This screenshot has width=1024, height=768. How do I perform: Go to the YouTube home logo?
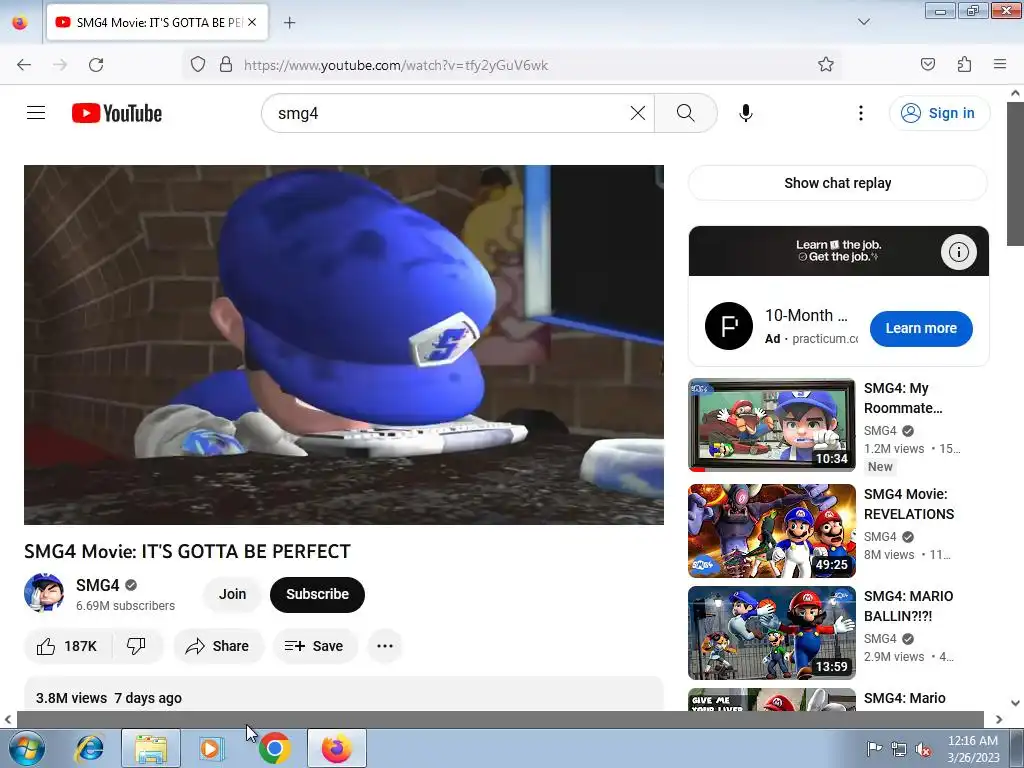pos(117,113)
